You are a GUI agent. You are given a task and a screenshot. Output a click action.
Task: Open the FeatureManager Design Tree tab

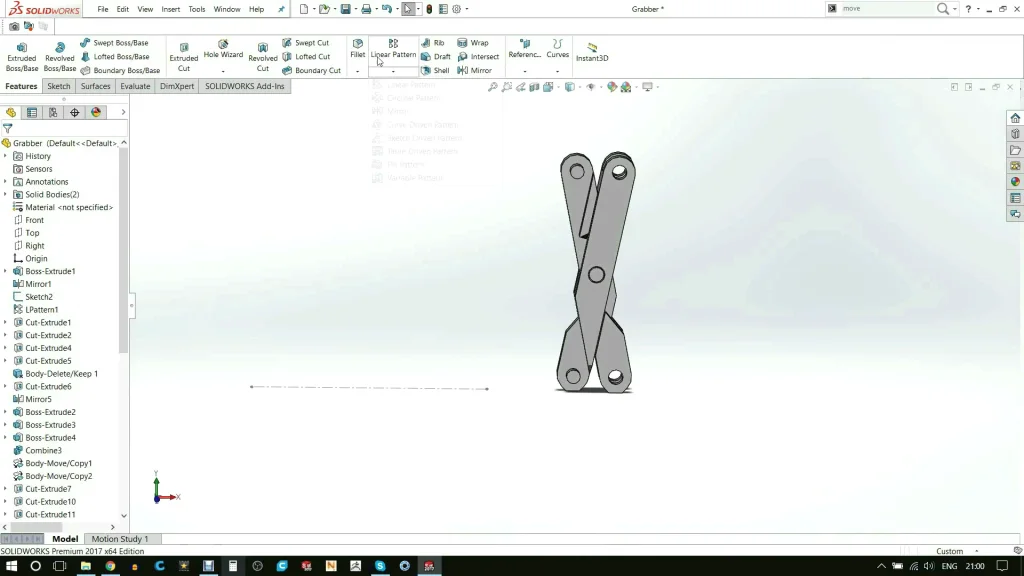[11, 112]
